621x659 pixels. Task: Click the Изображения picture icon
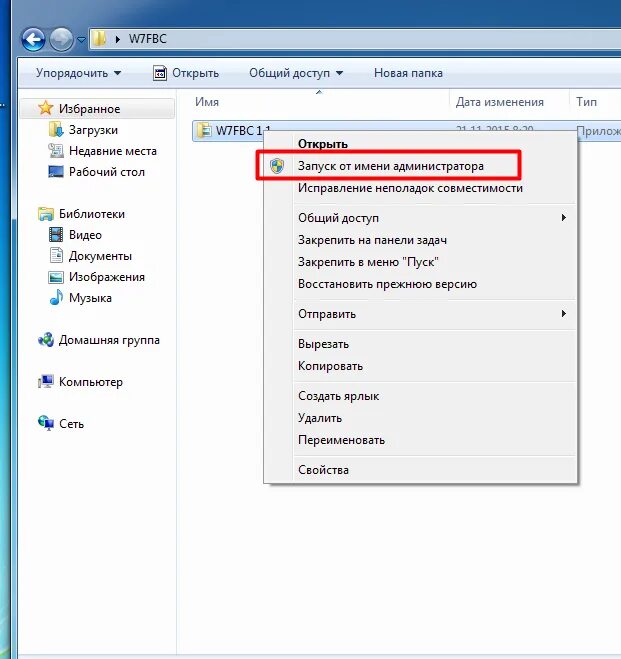point(55,277)
